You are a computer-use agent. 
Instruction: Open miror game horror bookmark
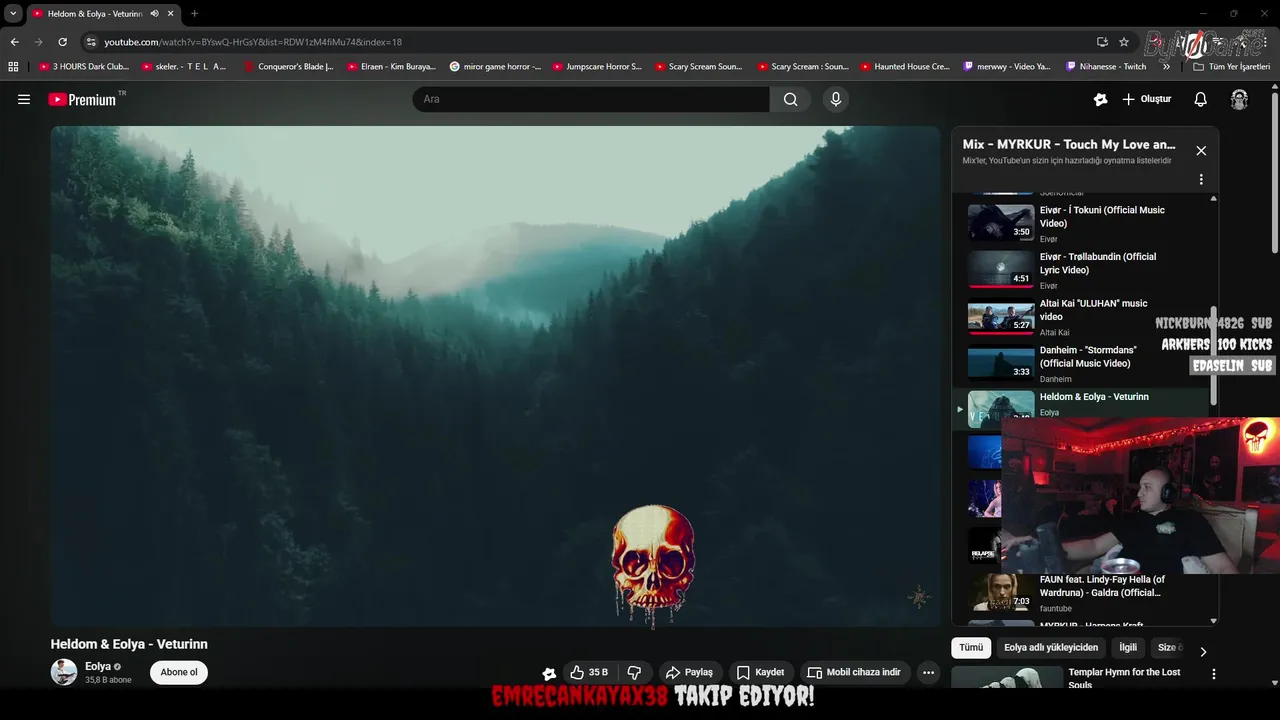coord(495,67)
